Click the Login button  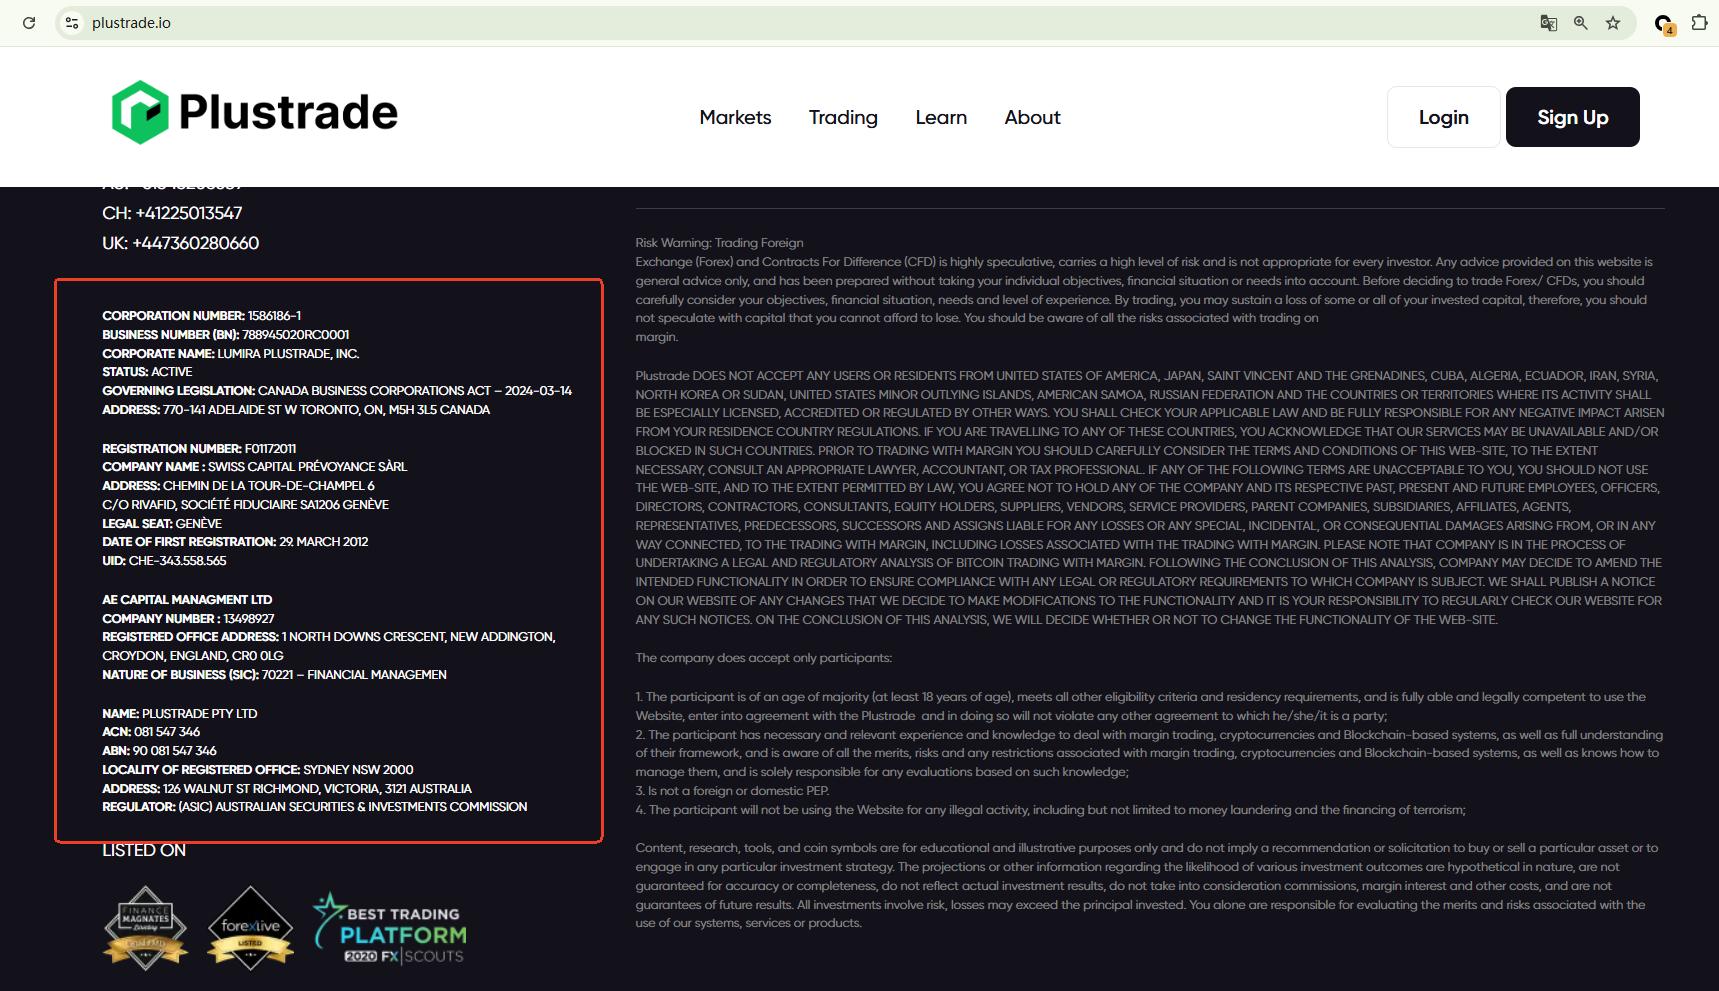(1443, 117)
